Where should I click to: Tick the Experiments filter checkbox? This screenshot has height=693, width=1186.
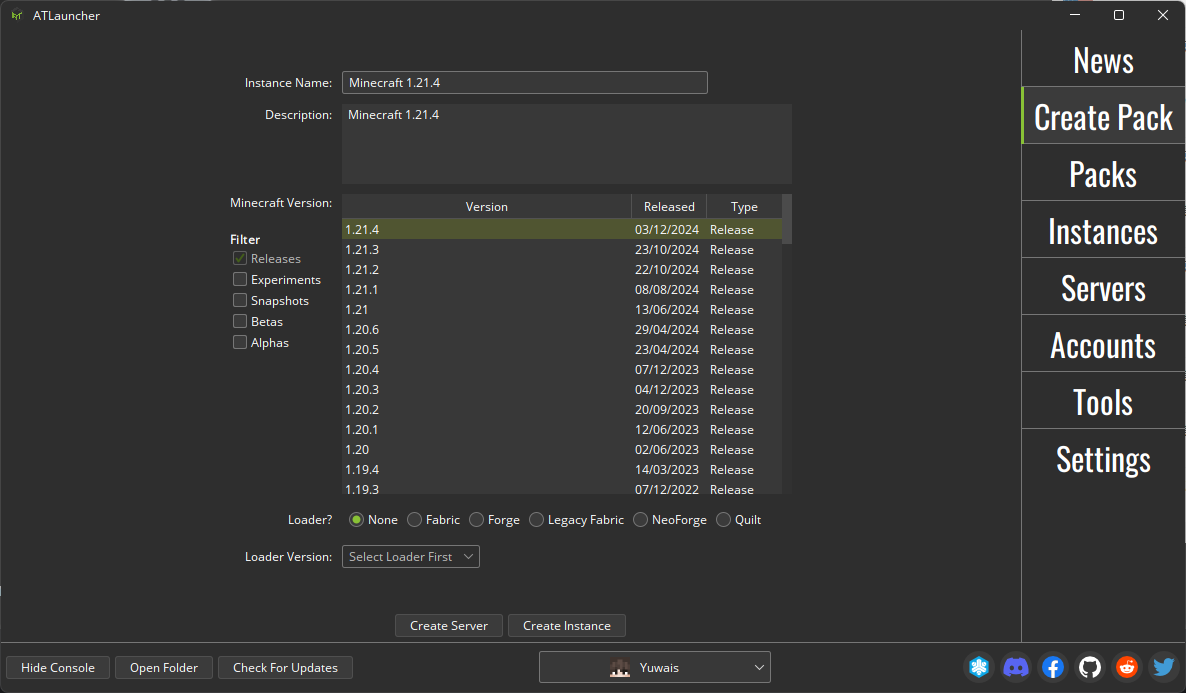tap(240, 279)
